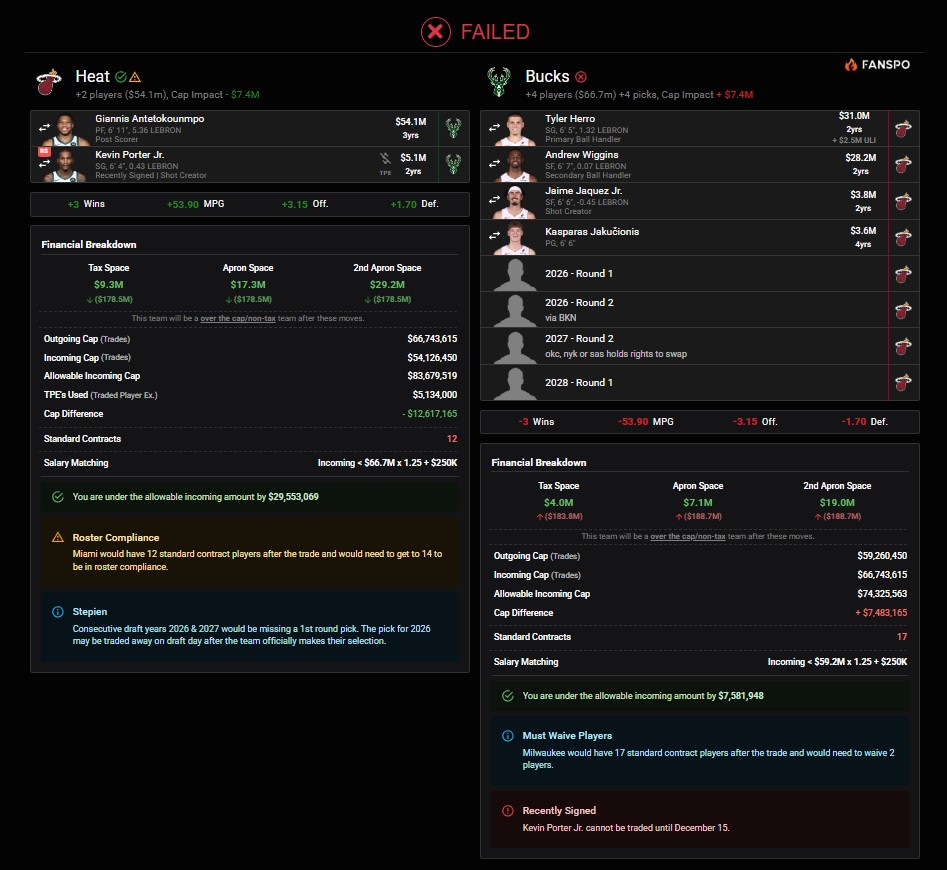Open Kasparas Jakučionis player name

592,231
